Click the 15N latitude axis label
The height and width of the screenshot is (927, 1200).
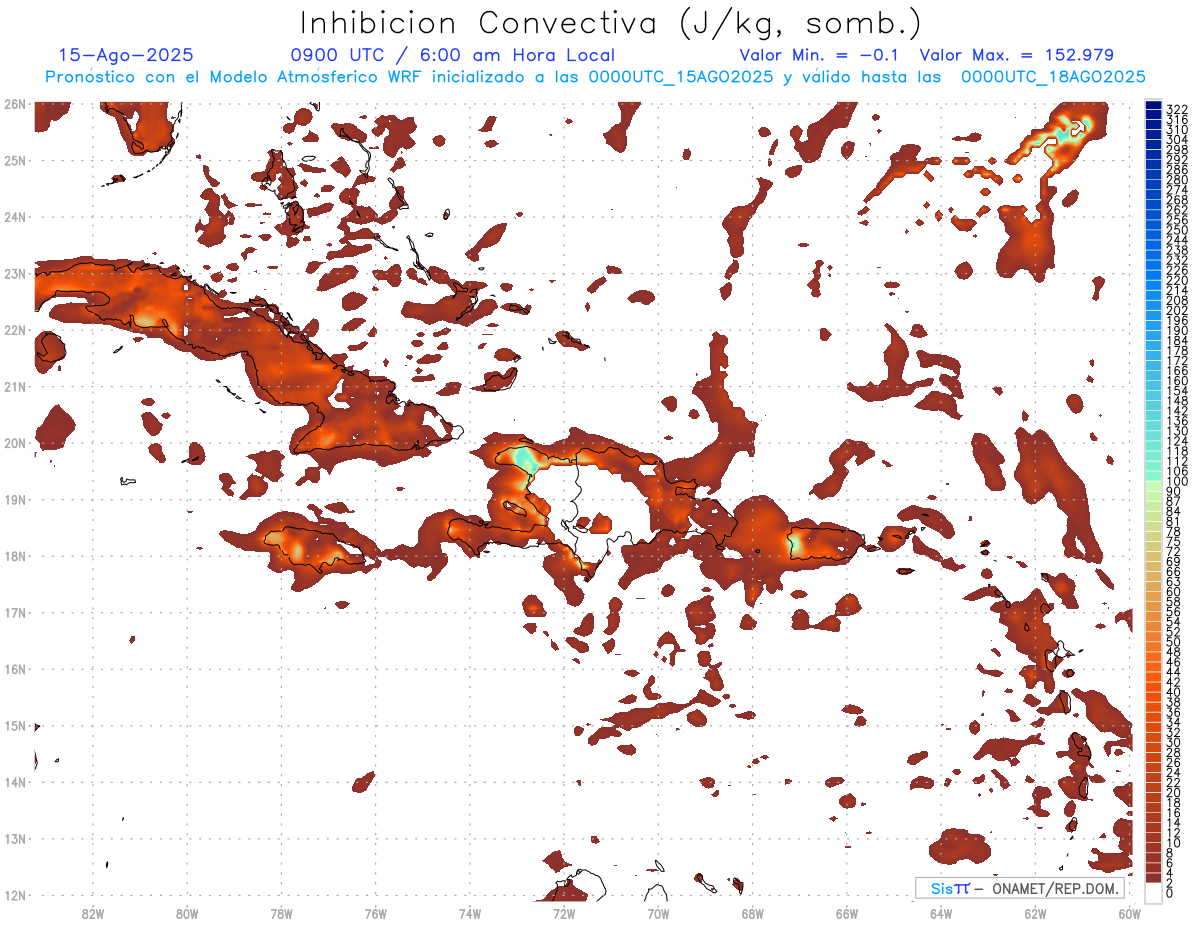point(14,725)
